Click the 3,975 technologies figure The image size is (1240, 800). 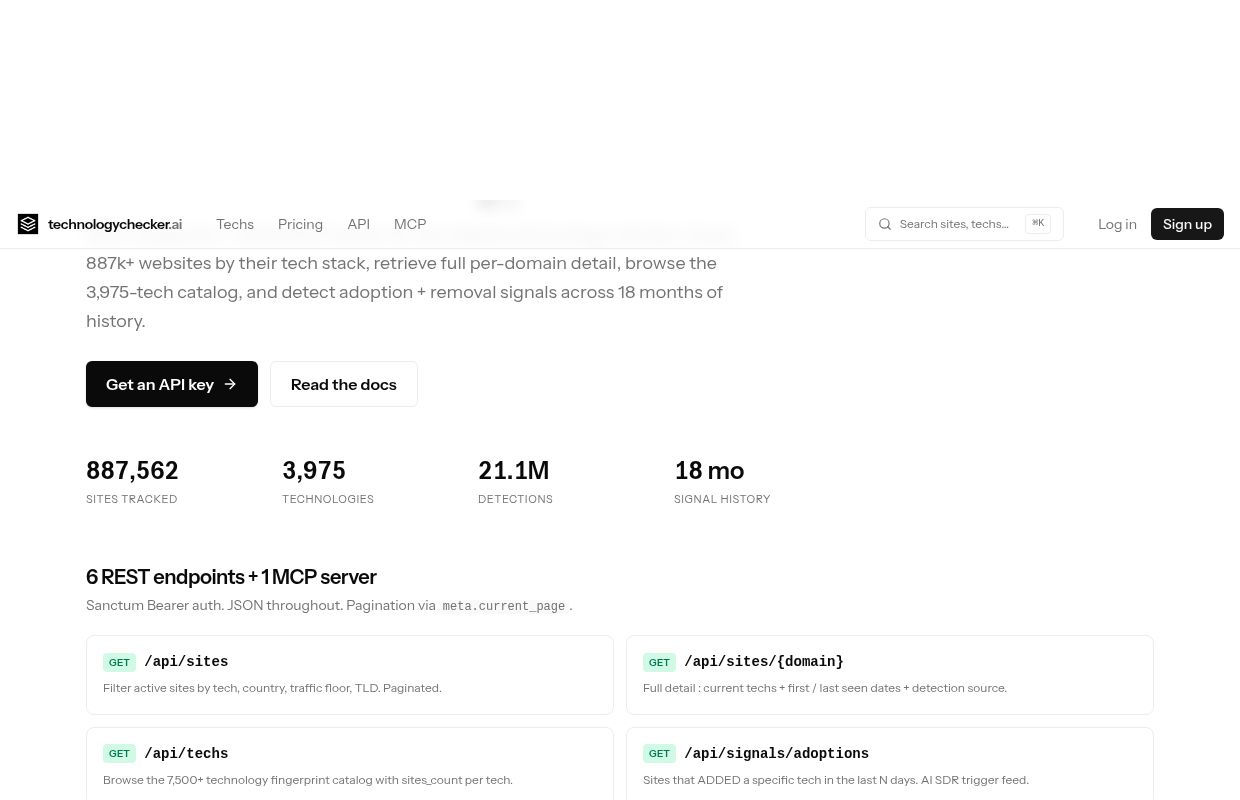click(x=314, y=470)
